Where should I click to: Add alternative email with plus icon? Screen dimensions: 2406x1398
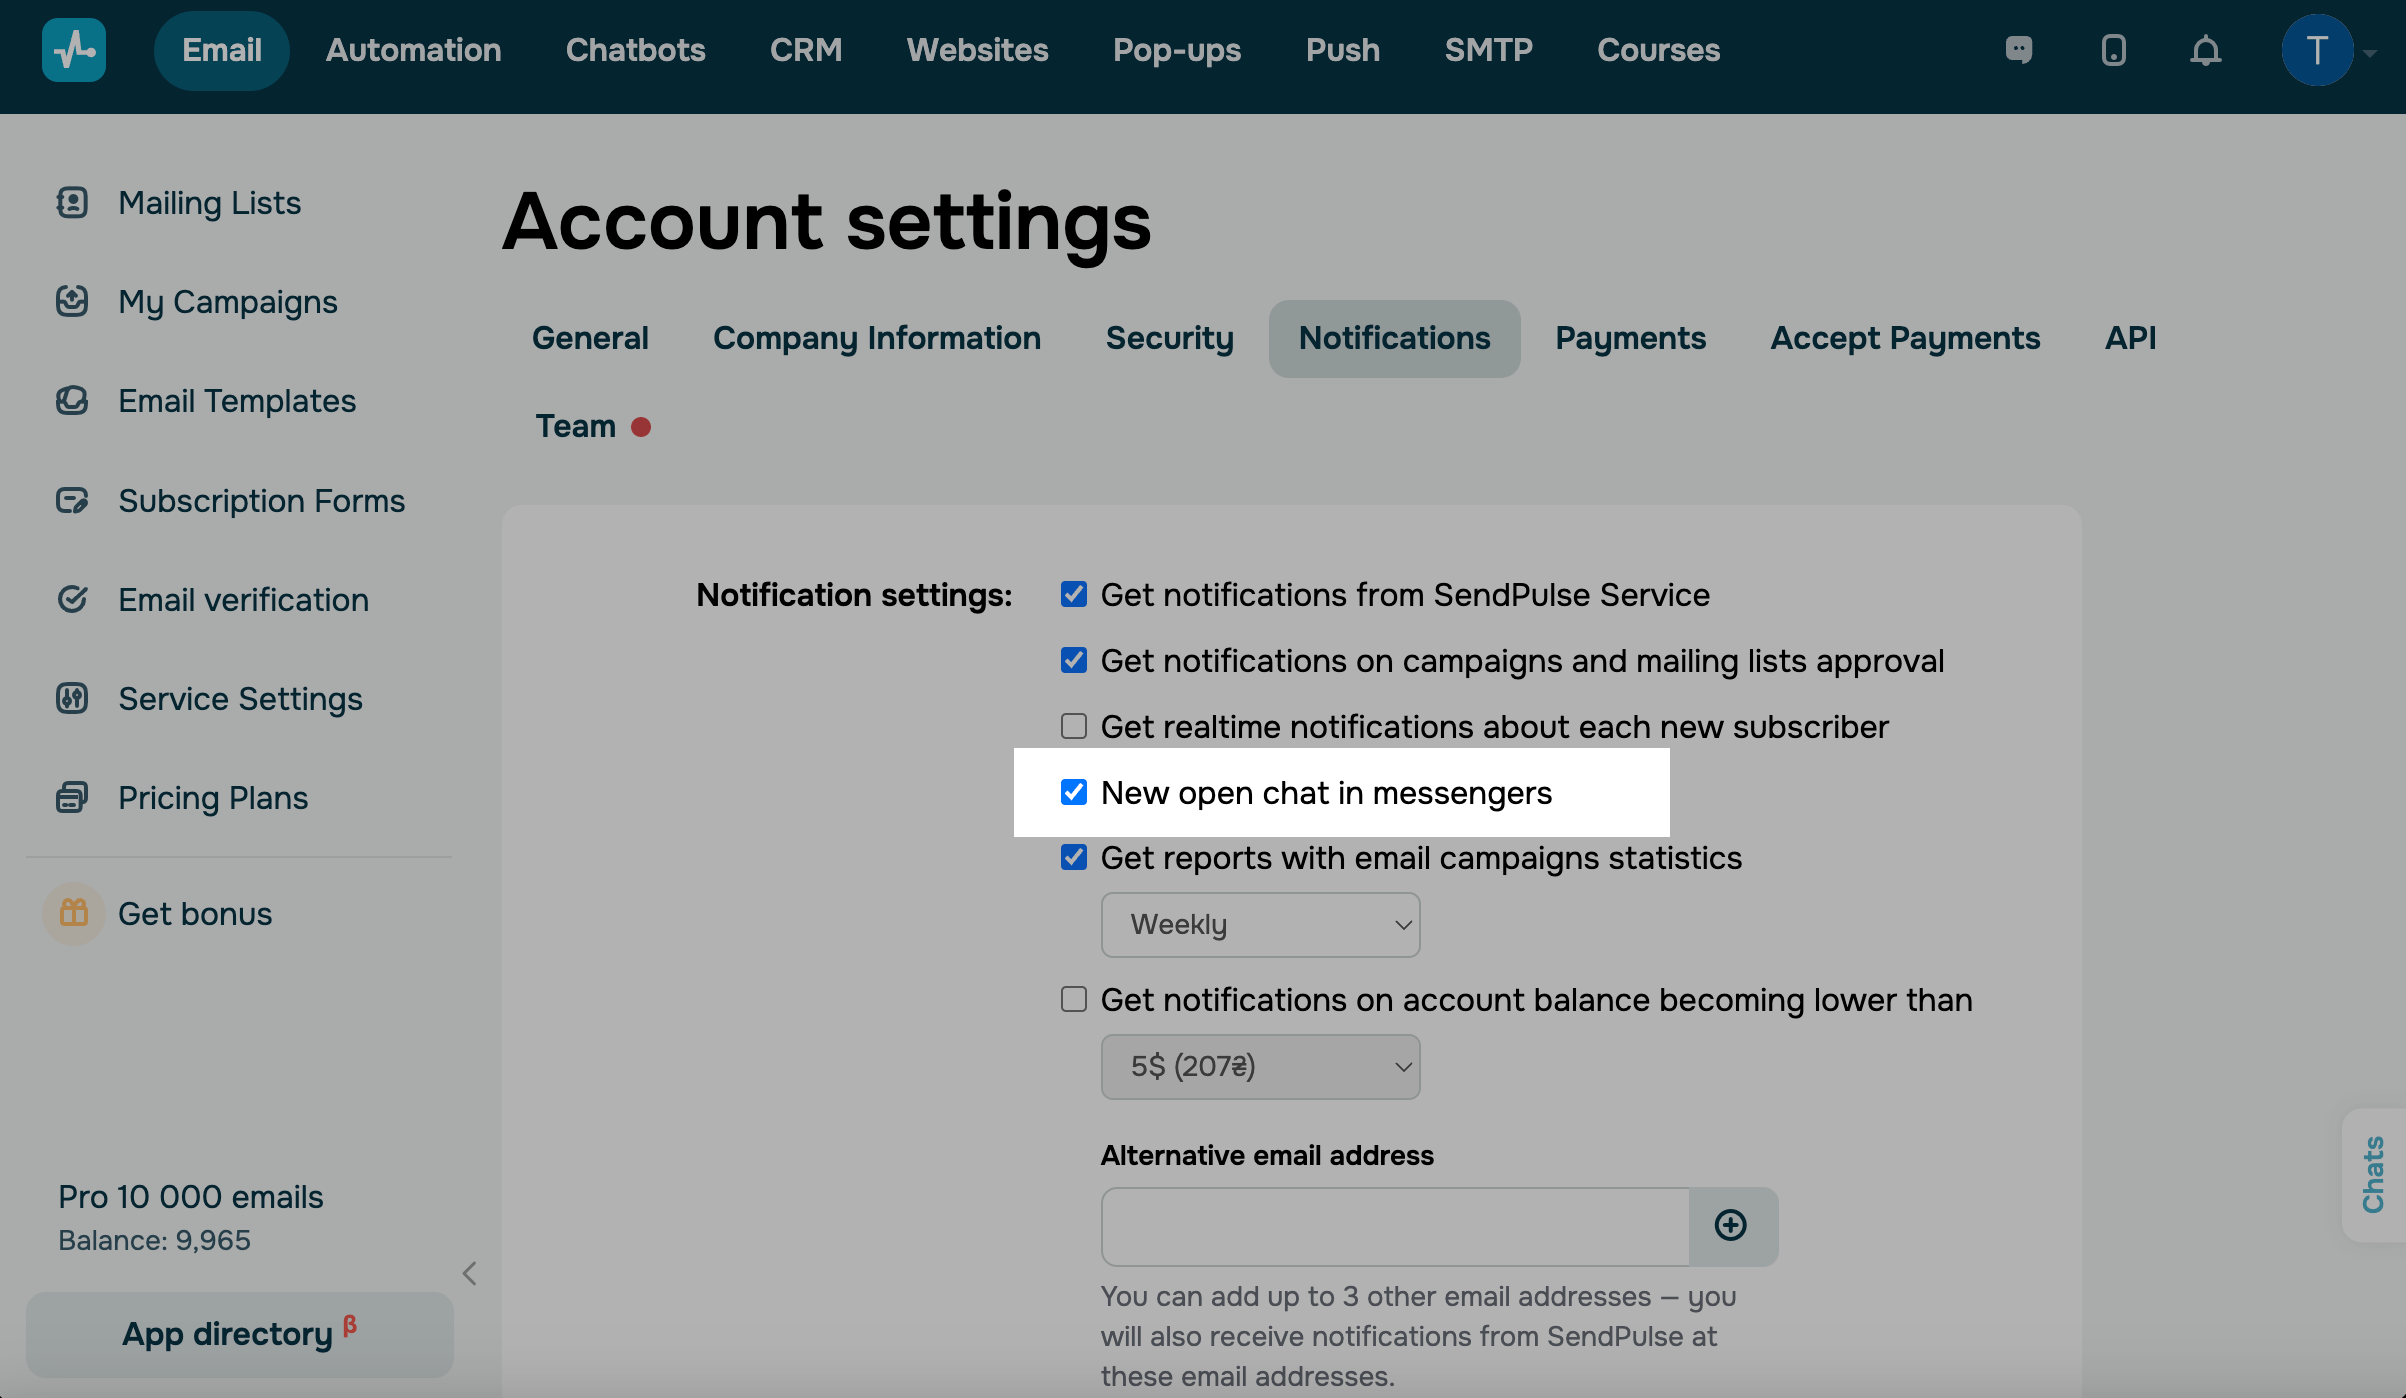click(x=1731, y=1226)
